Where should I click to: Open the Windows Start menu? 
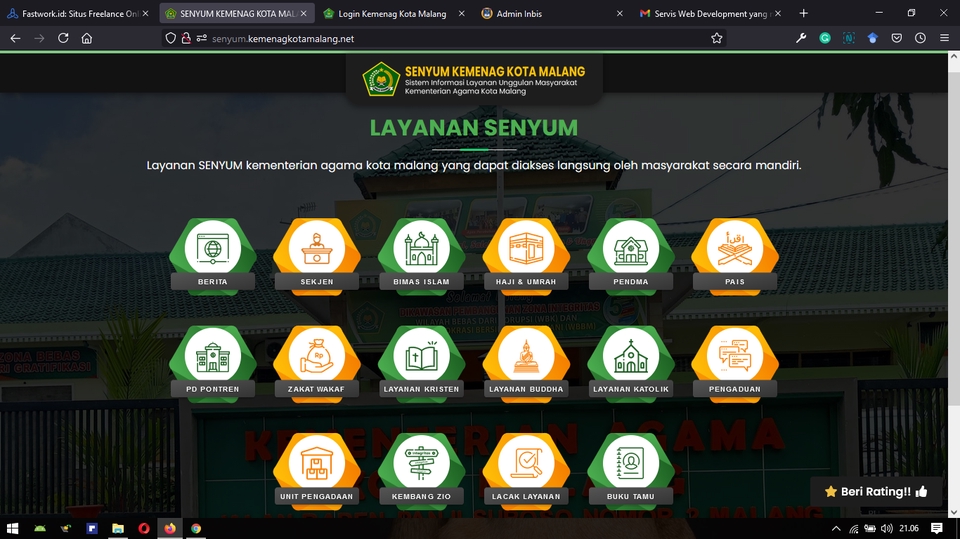pyautogui.click(x=12, y=528)
